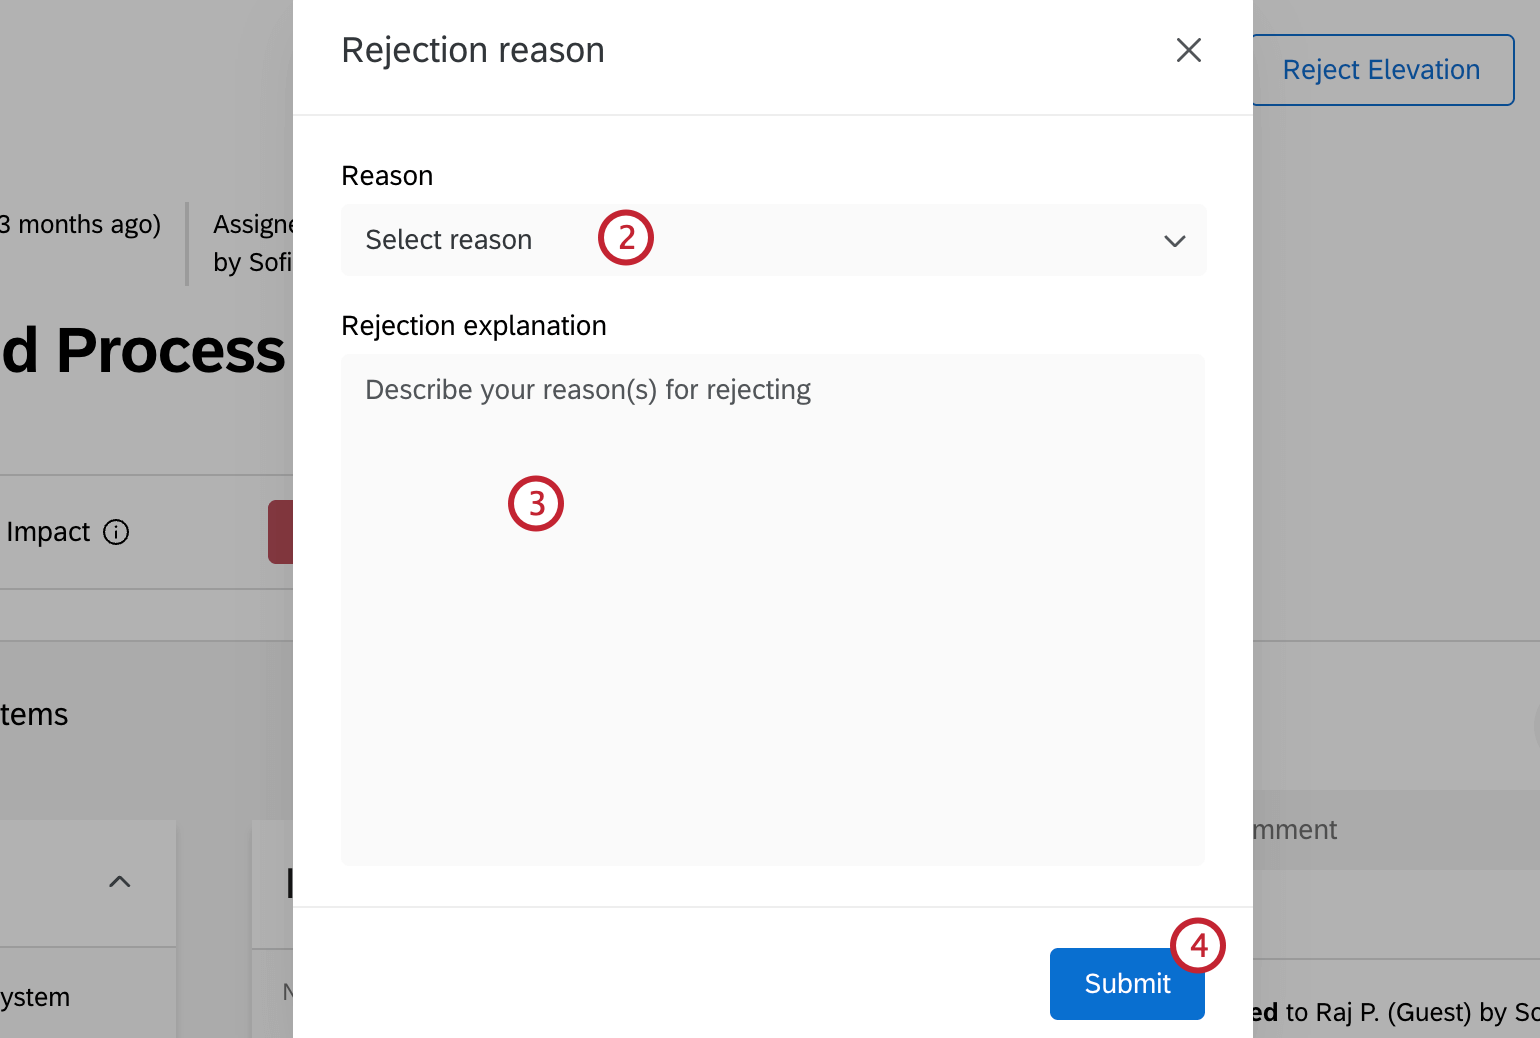Click the Reason field label
Viewport: 1540px width, 1038px height.
387,175
